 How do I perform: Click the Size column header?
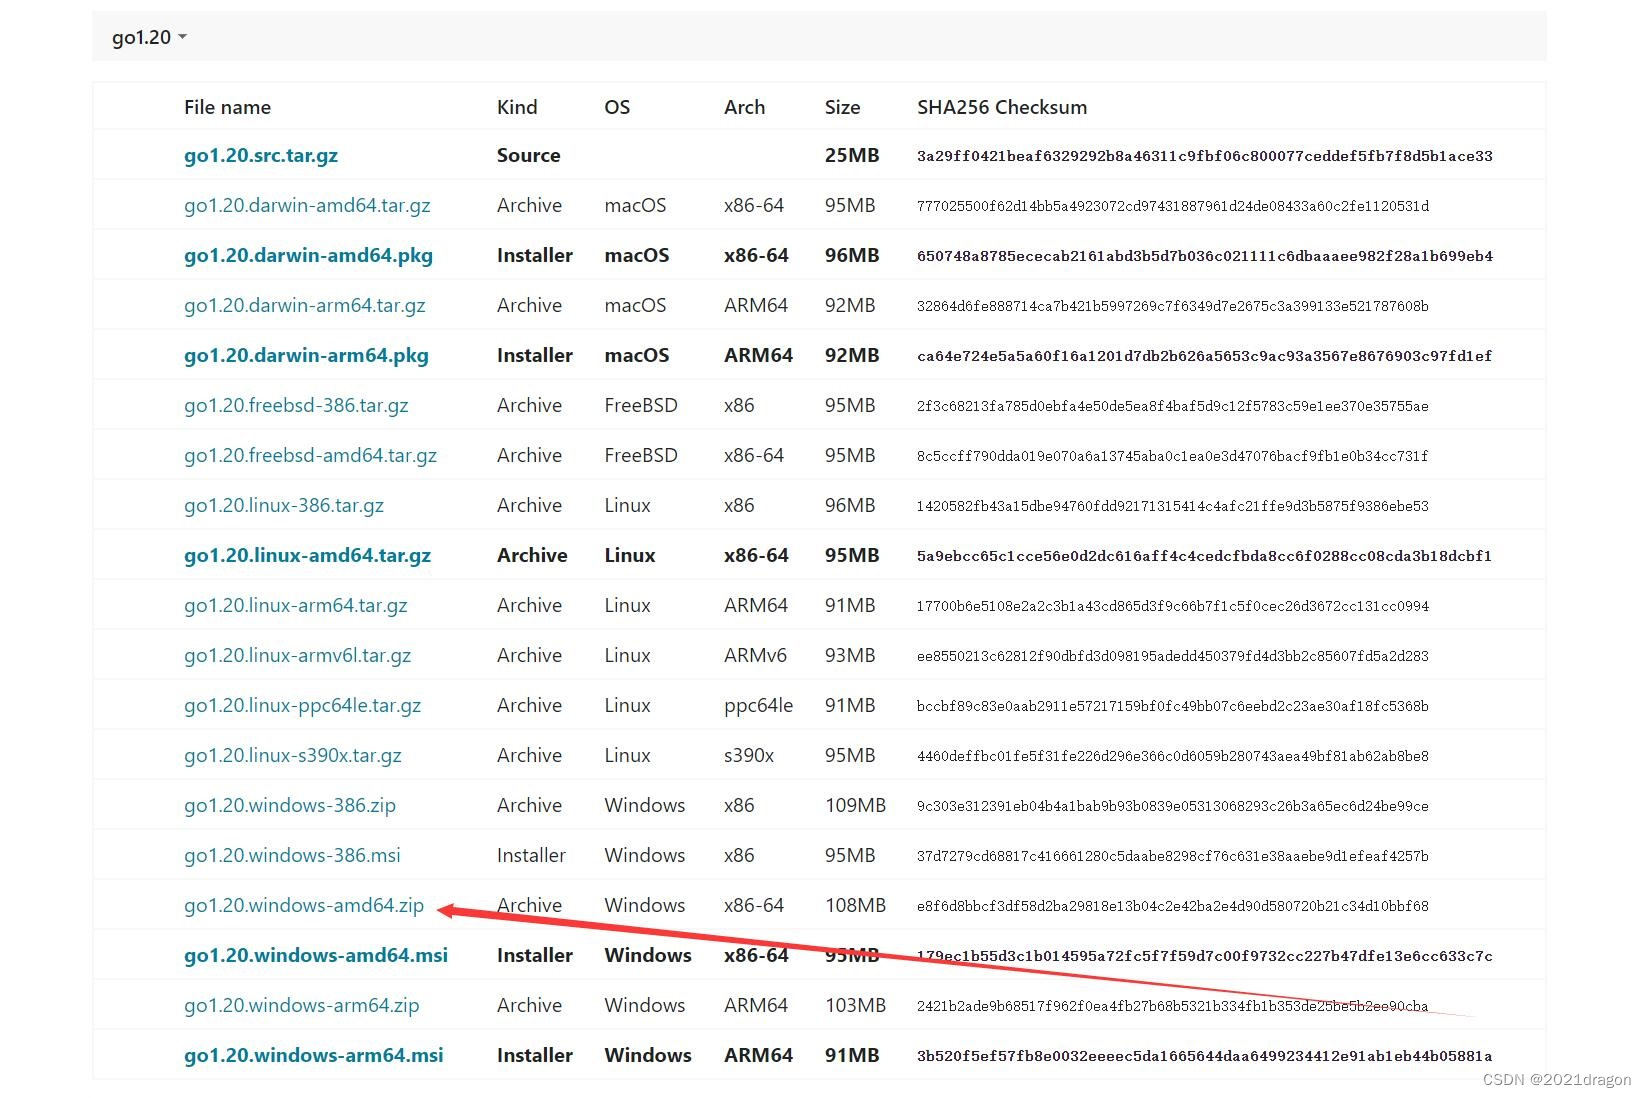pos(842,107)
